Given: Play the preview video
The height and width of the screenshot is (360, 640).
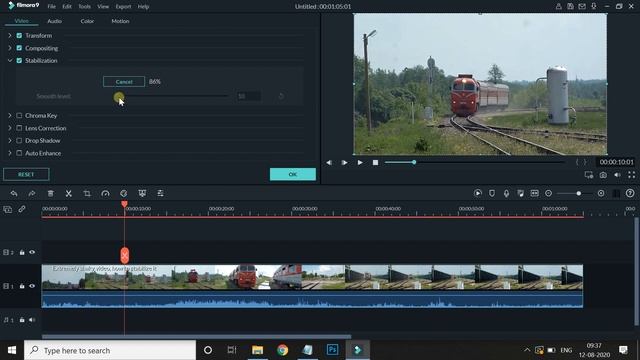Looking at the screenshot, I should (x=360, y=162).
